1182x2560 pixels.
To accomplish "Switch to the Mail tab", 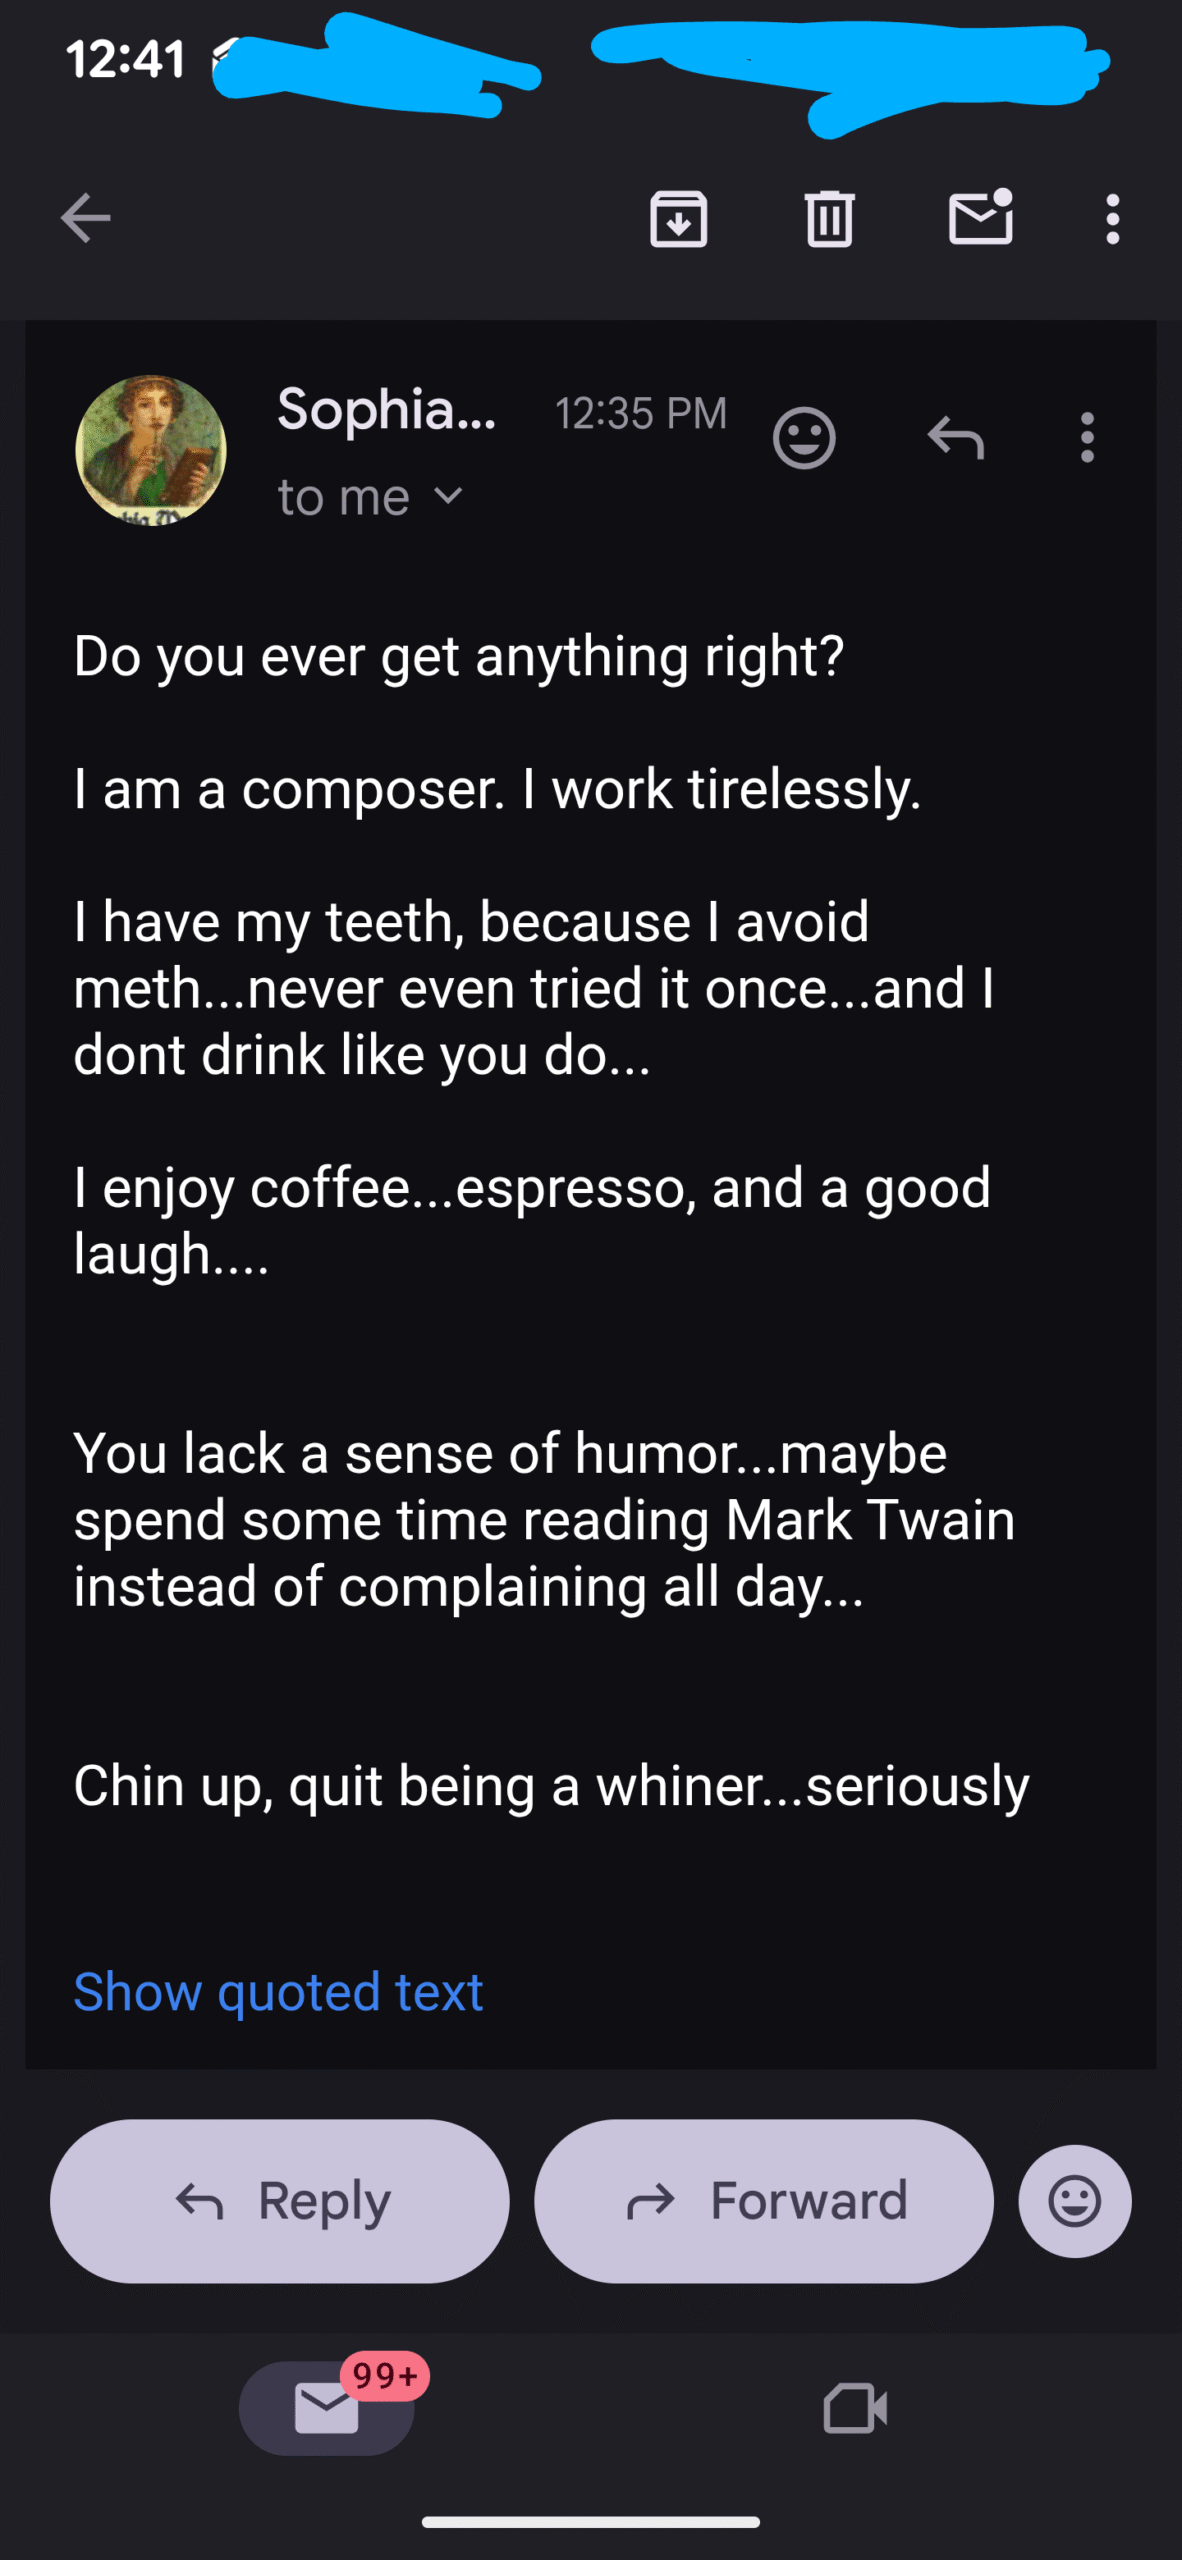I will pyautogui.click(x=326, y=2408).
